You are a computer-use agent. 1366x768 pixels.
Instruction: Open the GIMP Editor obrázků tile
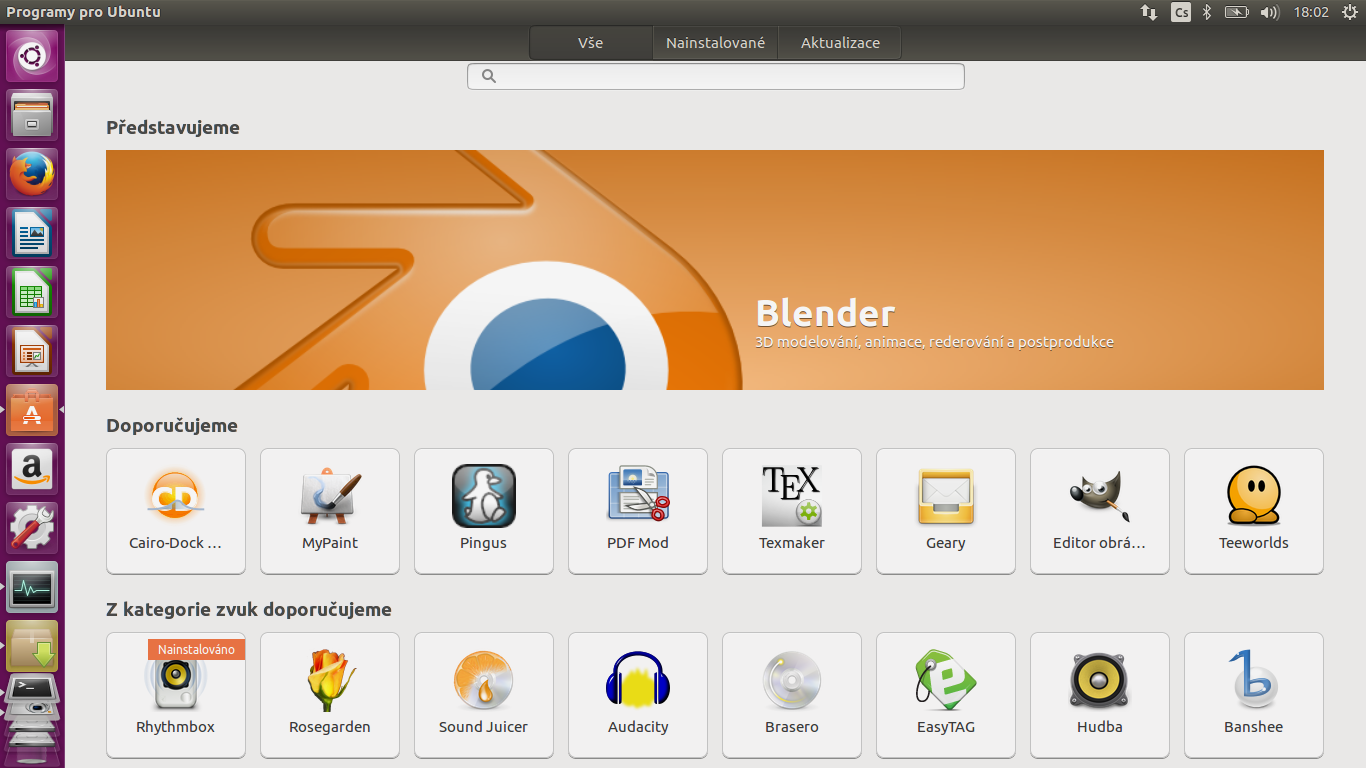1100,511
